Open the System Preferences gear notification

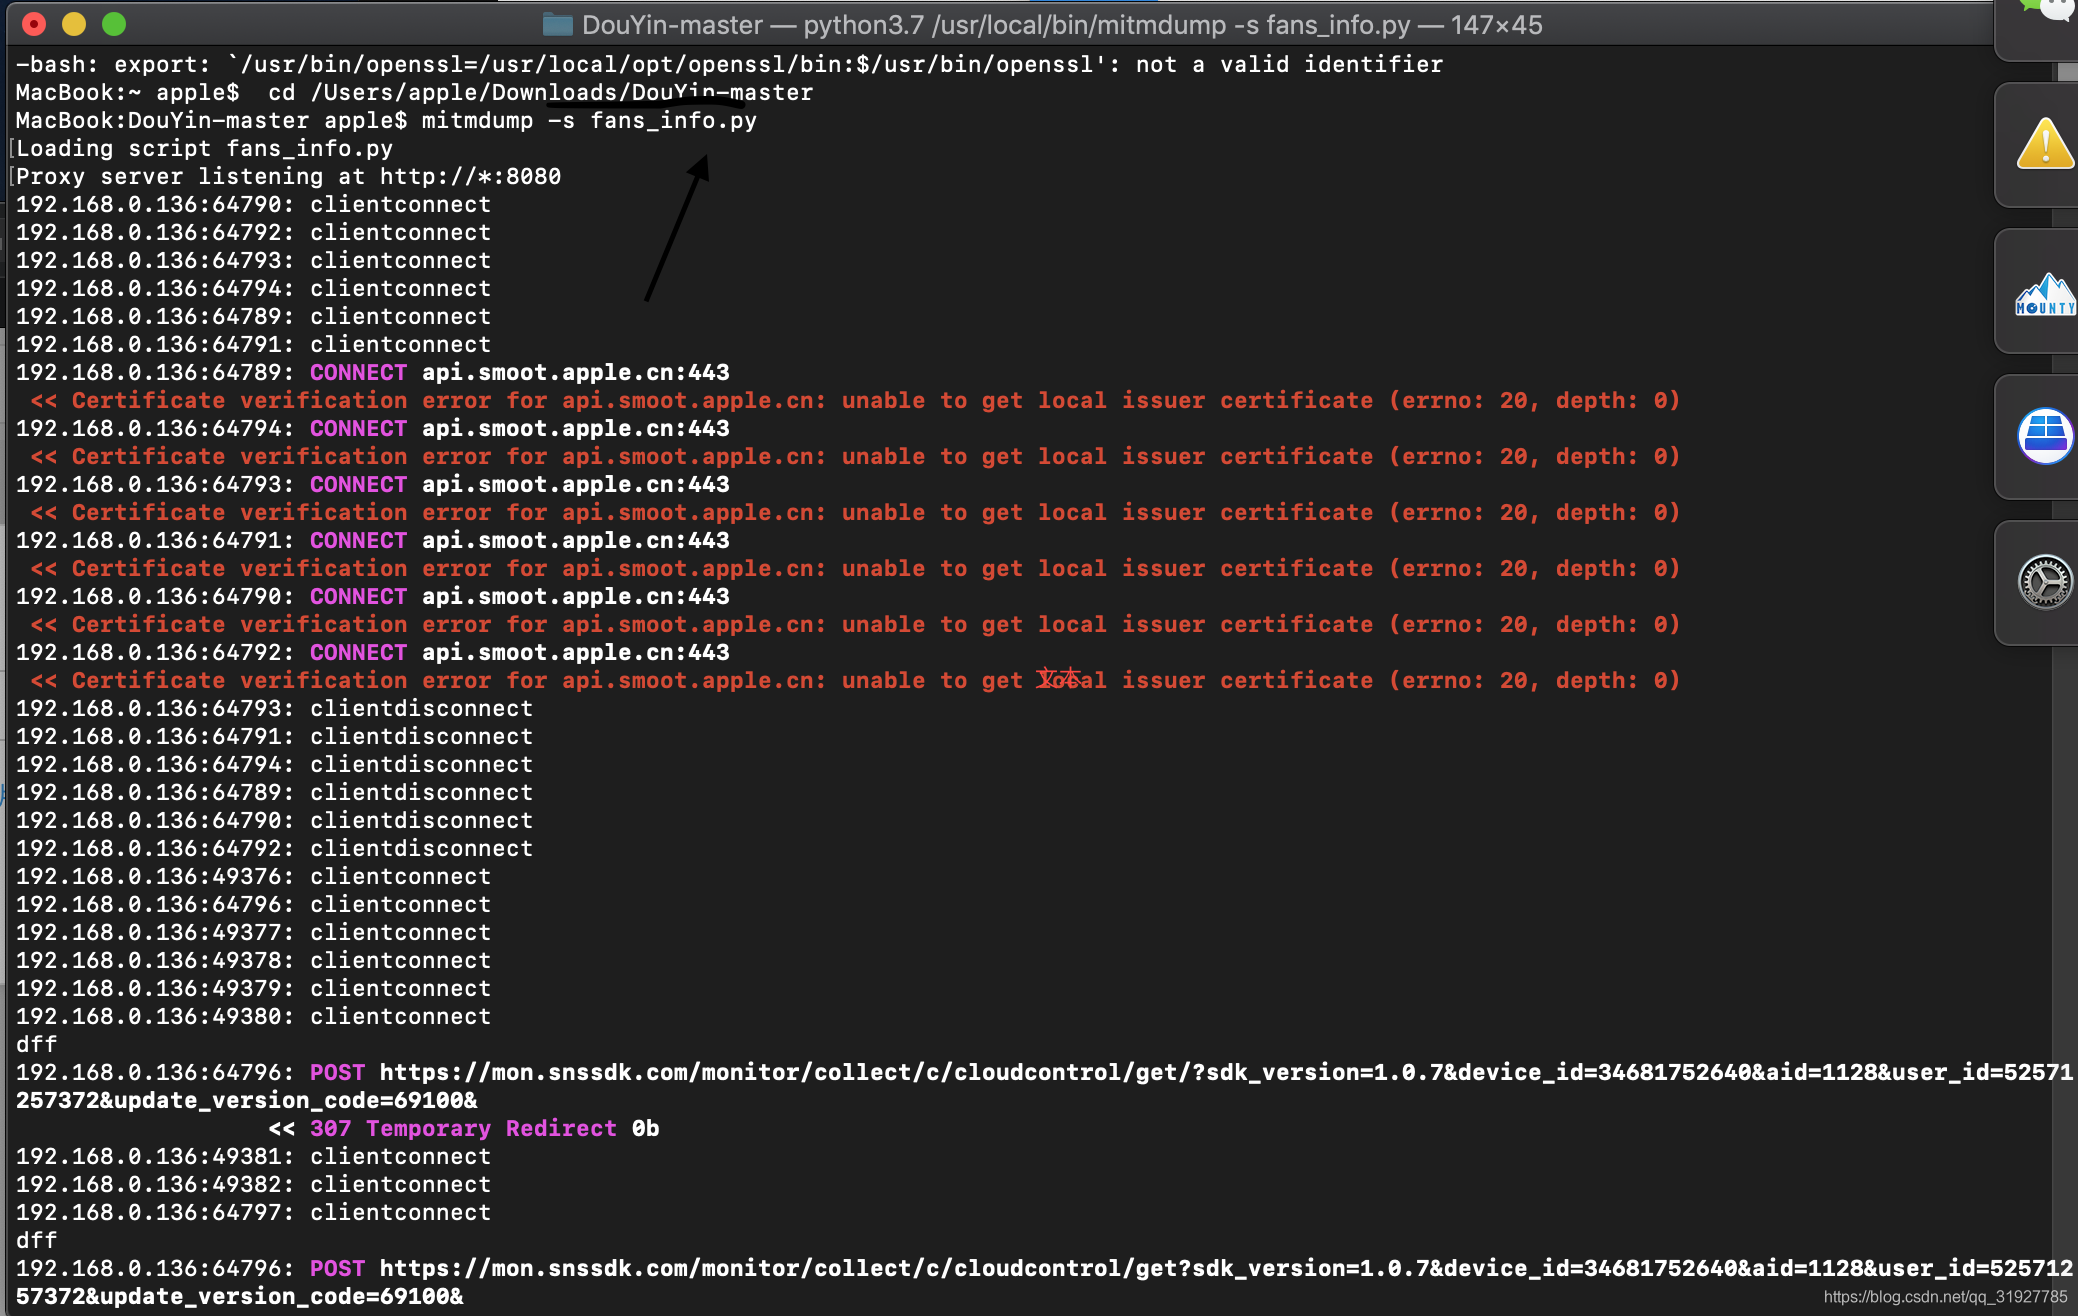2045,581
